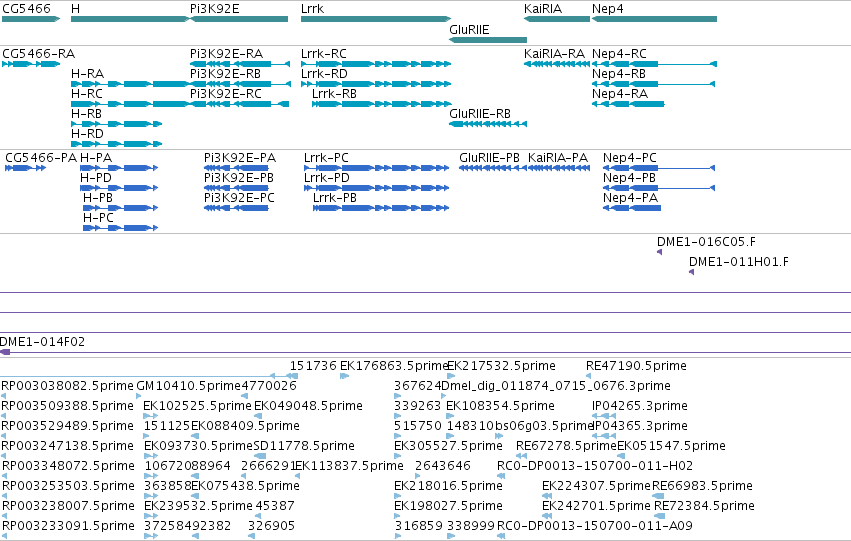Select transcript KaiRIA-RA
851x541 pixels.
[557, 64]
